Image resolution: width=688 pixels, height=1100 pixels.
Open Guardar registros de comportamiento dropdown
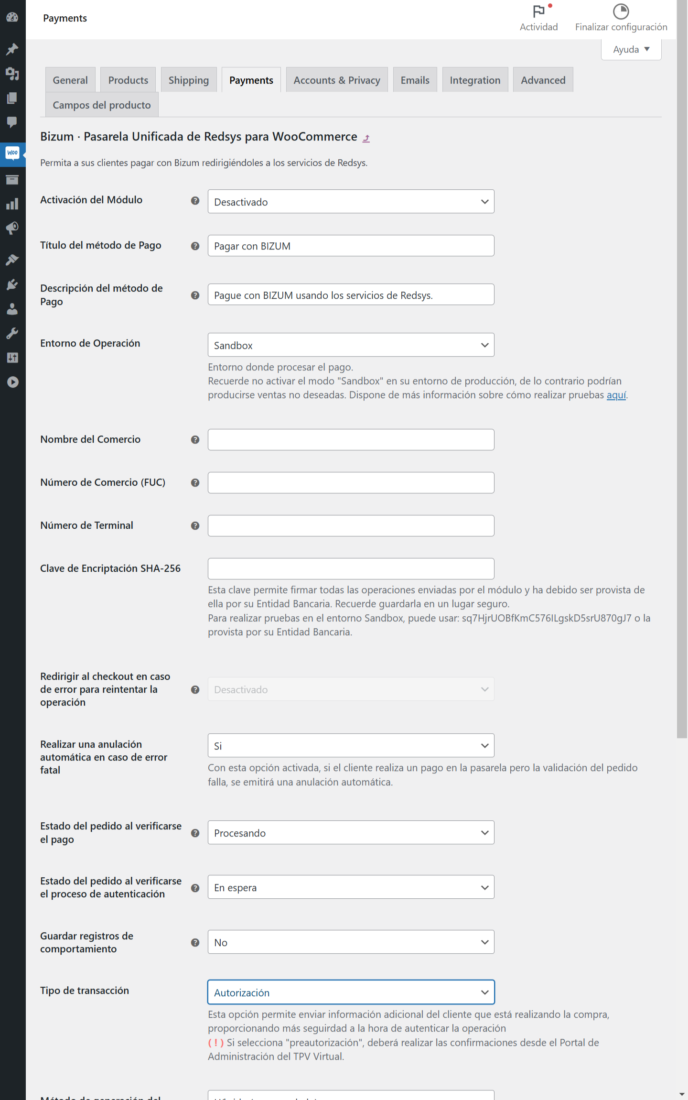click(x=351, y=942)
